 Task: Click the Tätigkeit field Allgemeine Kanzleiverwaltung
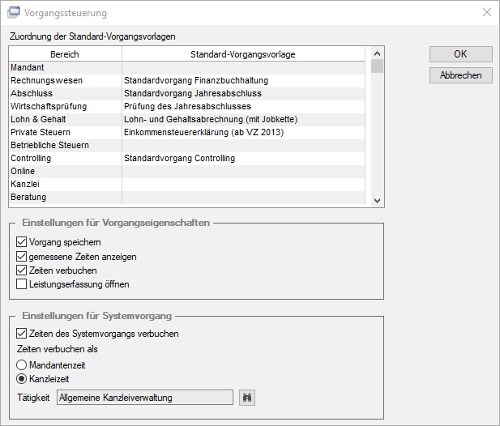point(145,398)
